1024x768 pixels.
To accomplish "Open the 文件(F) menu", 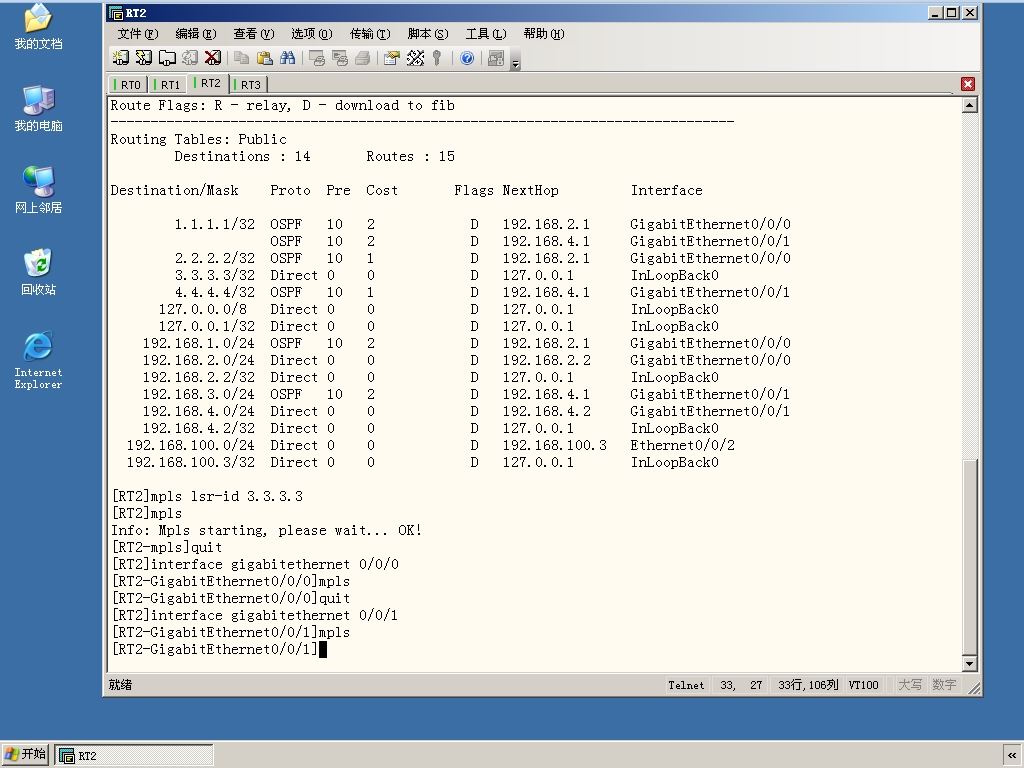I will pyautogui.click(x=138, y=34).
